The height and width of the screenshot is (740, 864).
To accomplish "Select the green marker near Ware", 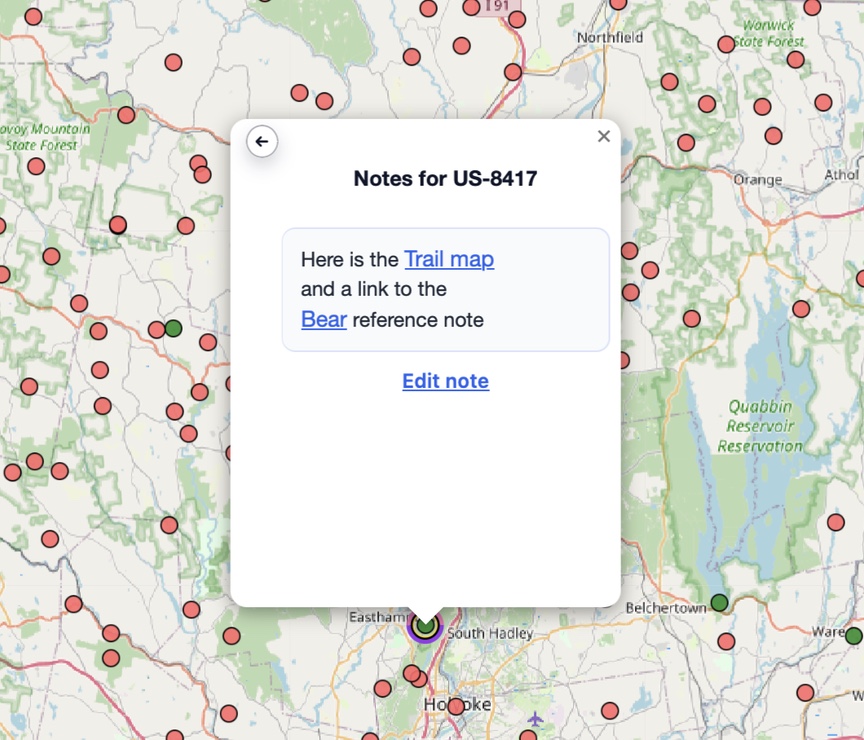I will (x=853, y=636).
